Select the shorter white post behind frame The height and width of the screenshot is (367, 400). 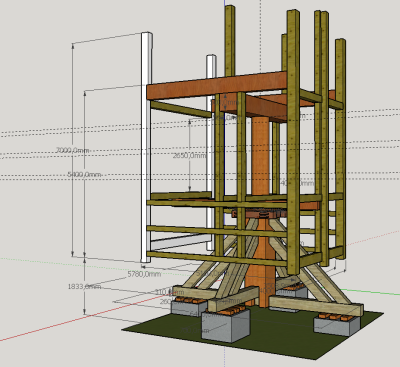pos(210,153)
